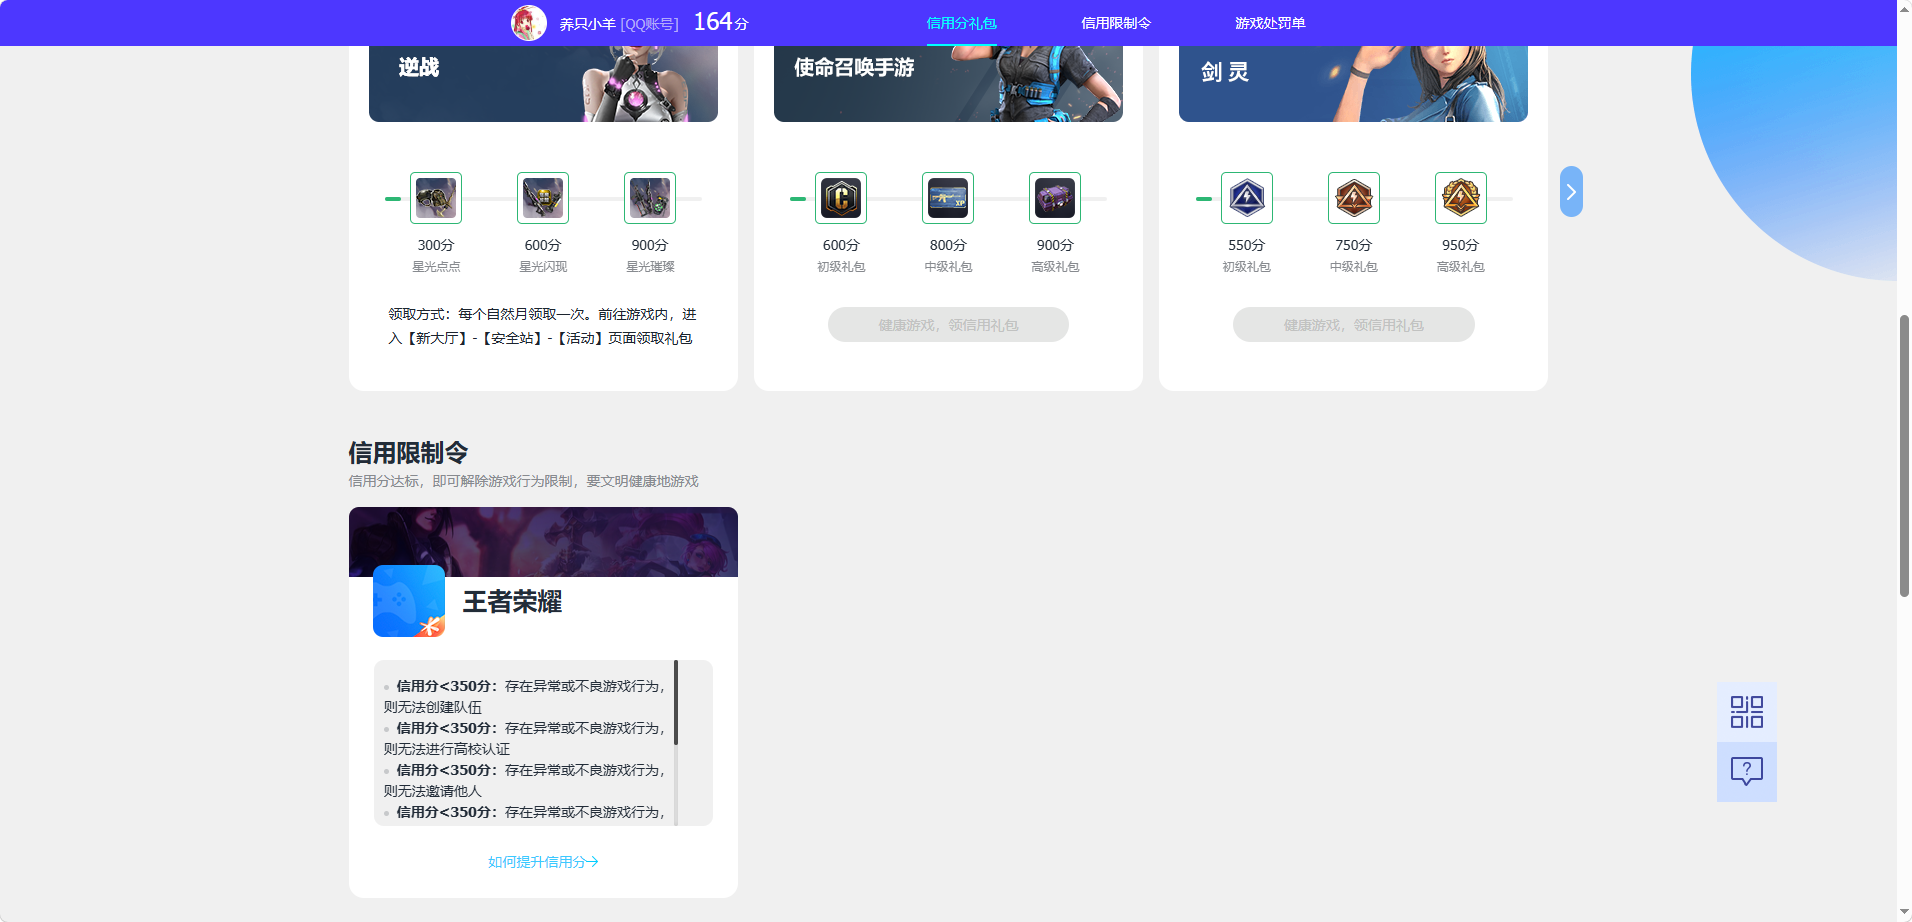Select the 使命召唤手游 900分 高级礼包 icon
1912x922 pixels.
click(x=1055, y=198)
